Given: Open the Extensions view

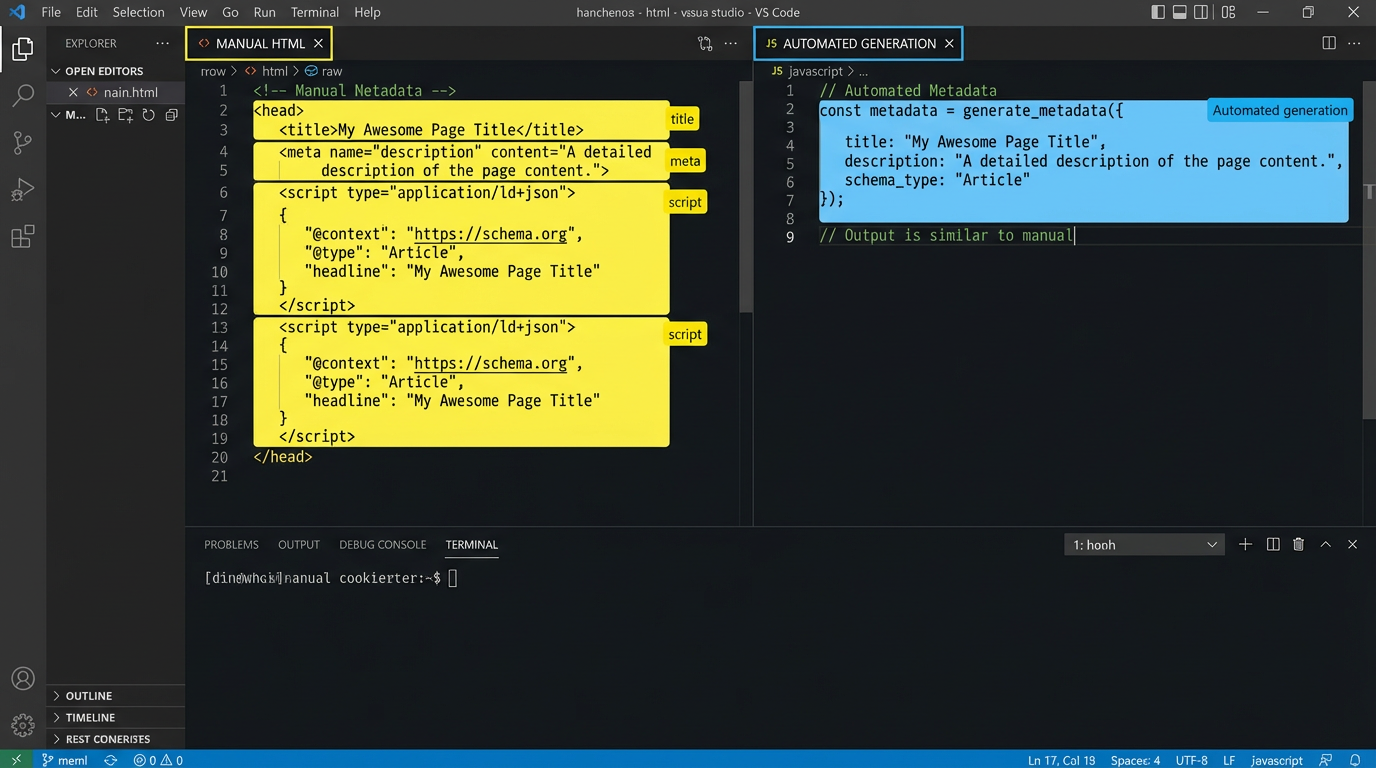Looking at the screenshot, I should pos(22,237).
